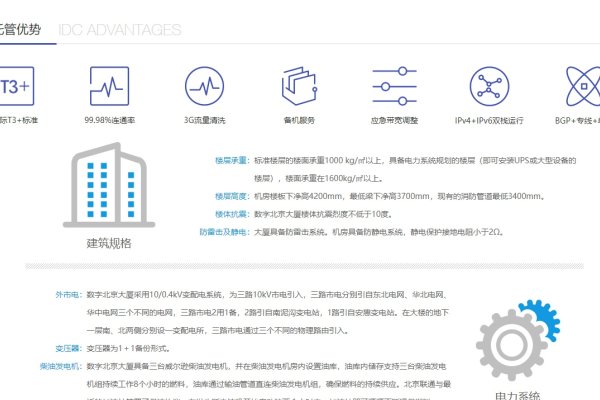
Task: Click the 应急带宽调整 sliders icon
Action: [x=393, y=83]
